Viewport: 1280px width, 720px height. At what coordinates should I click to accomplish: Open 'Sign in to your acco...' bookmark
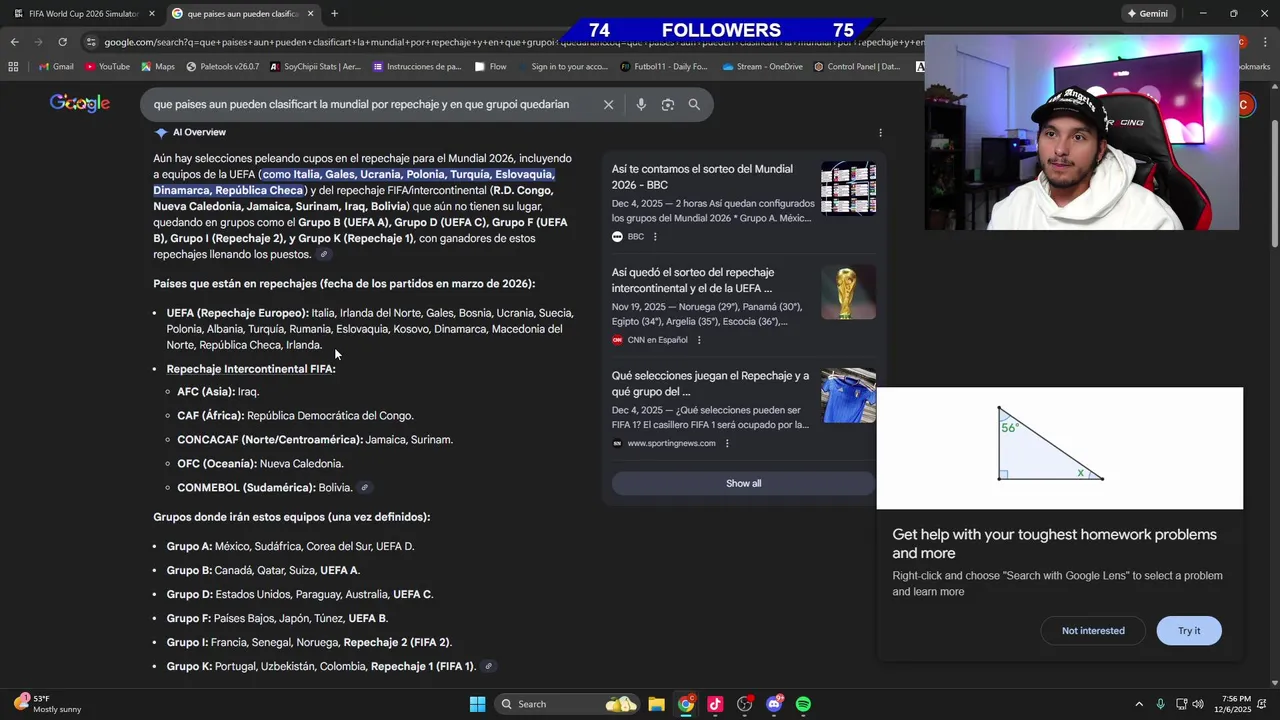click(562, 67)
